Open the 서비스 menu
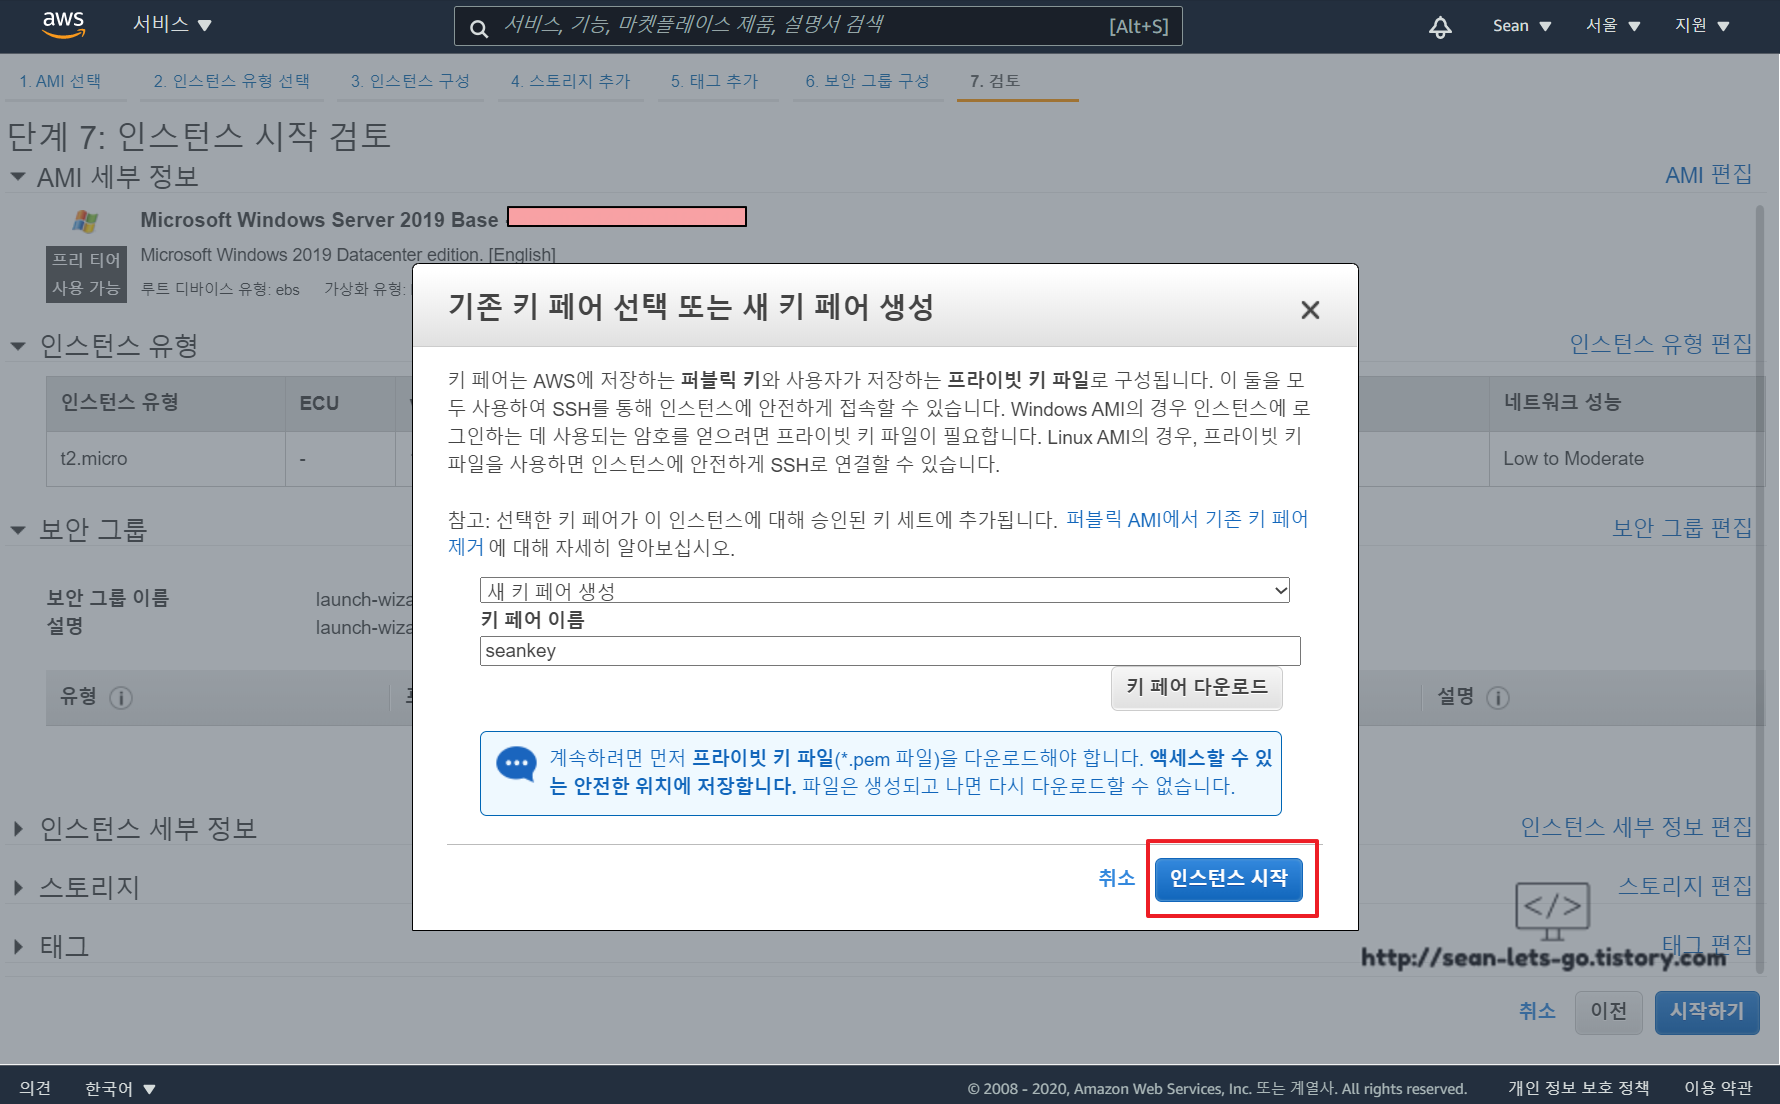Image resolution: width=1780 pixels, height=1104 pixels. pyautogui.click(x=172, y=25)
